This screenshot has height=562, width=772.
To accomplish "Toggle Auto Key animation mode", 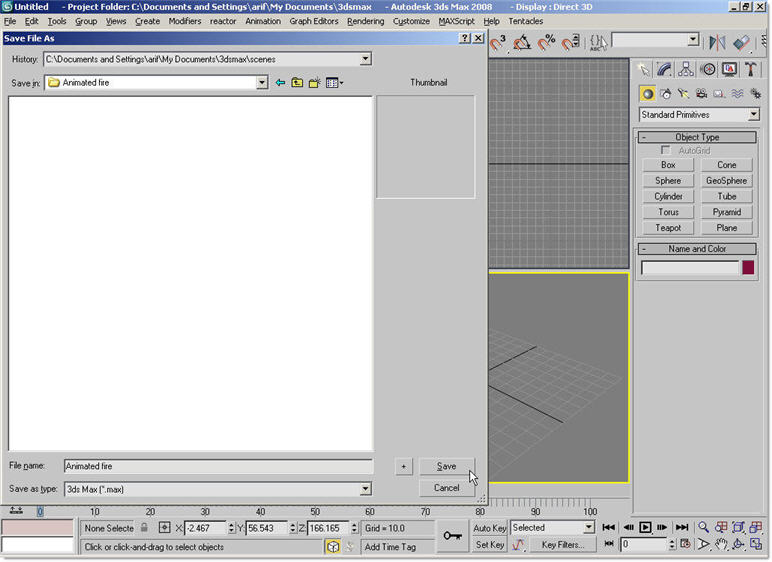I will click(490, 528).
